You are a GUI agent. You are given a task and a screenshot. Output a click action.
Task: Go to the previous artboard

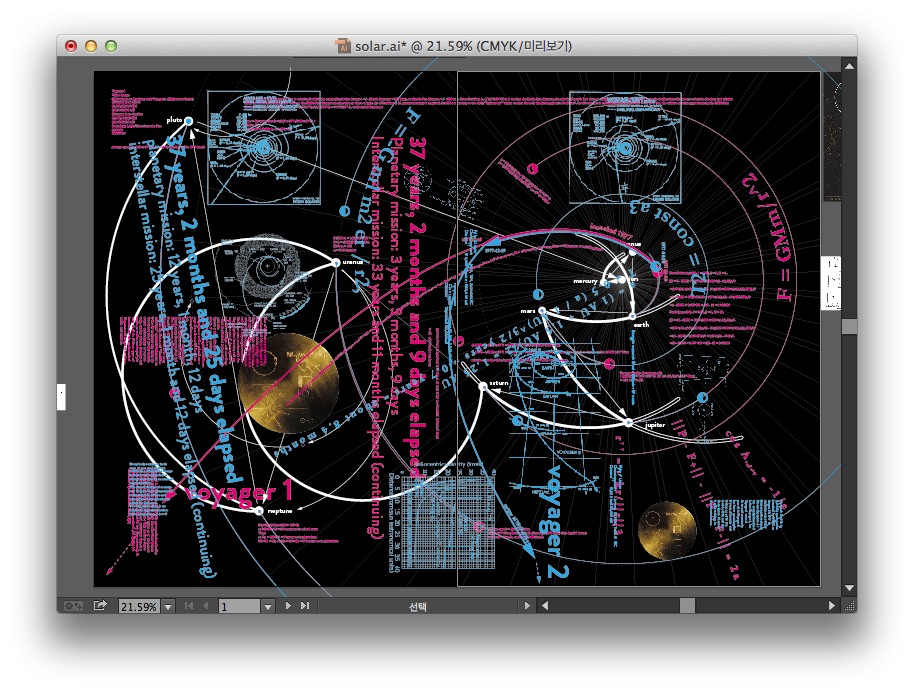[205, 606]
